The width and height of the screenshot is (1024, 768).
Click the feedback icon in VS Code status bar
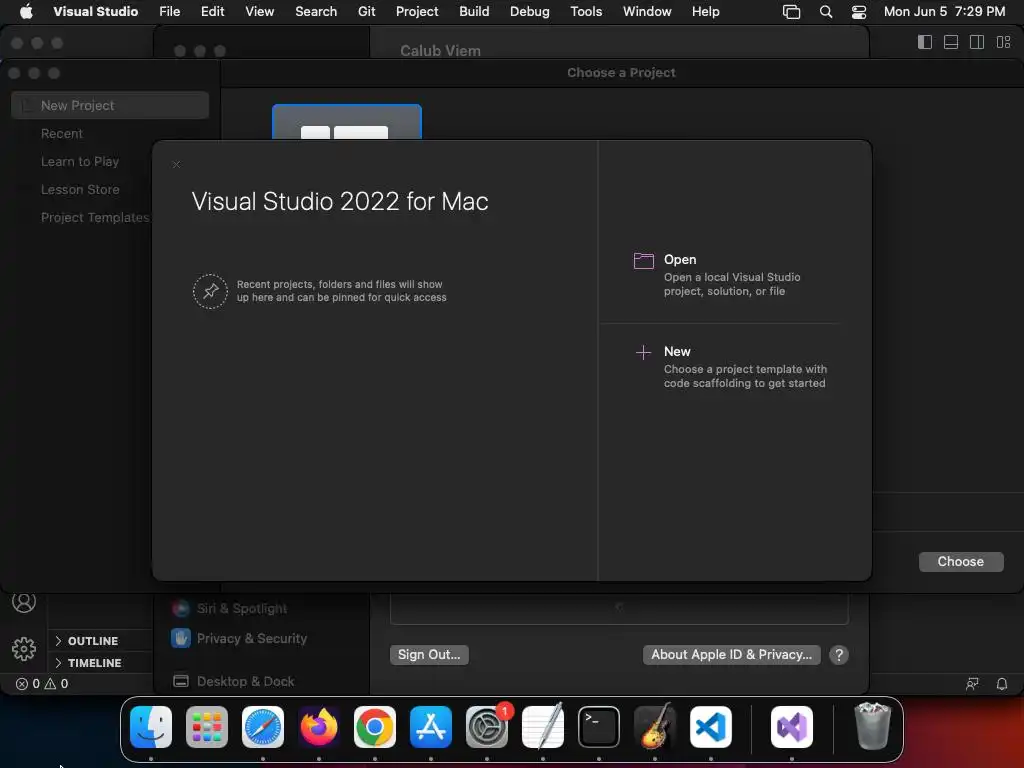pos(972,684)
